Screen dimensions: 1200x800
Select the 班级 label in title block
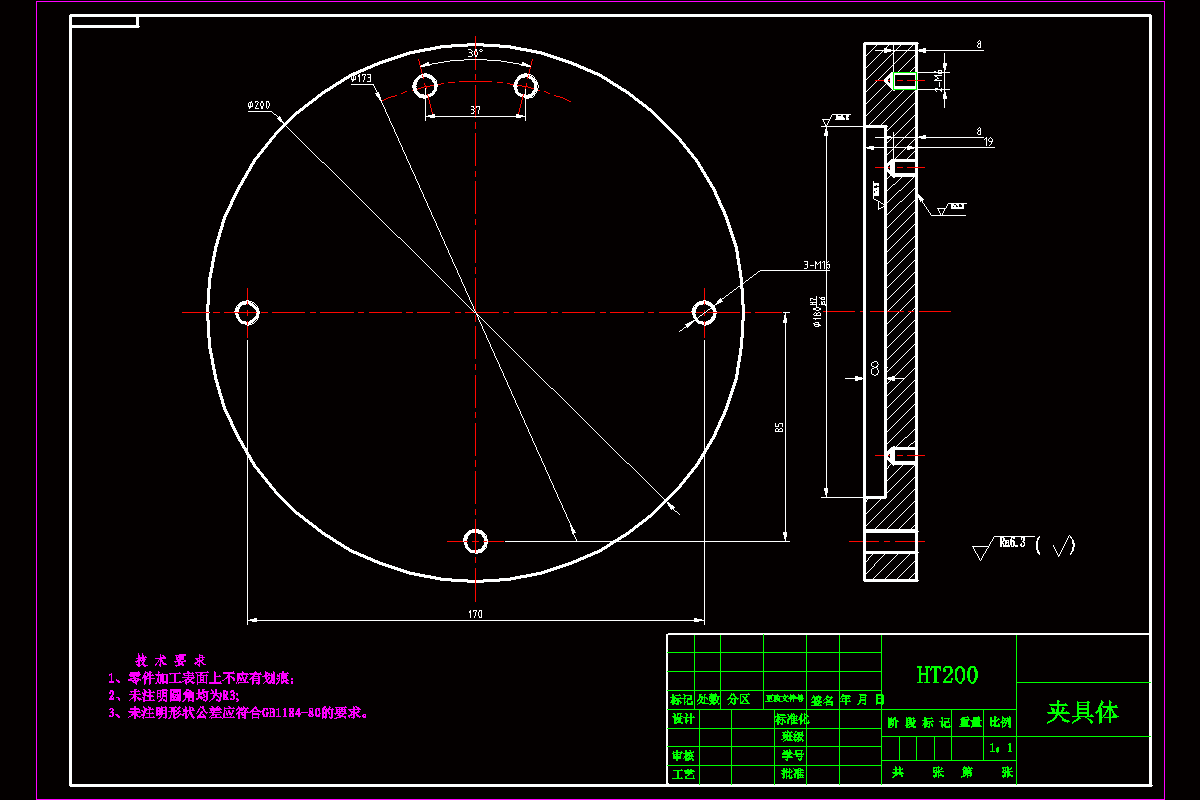coord(792,737)
